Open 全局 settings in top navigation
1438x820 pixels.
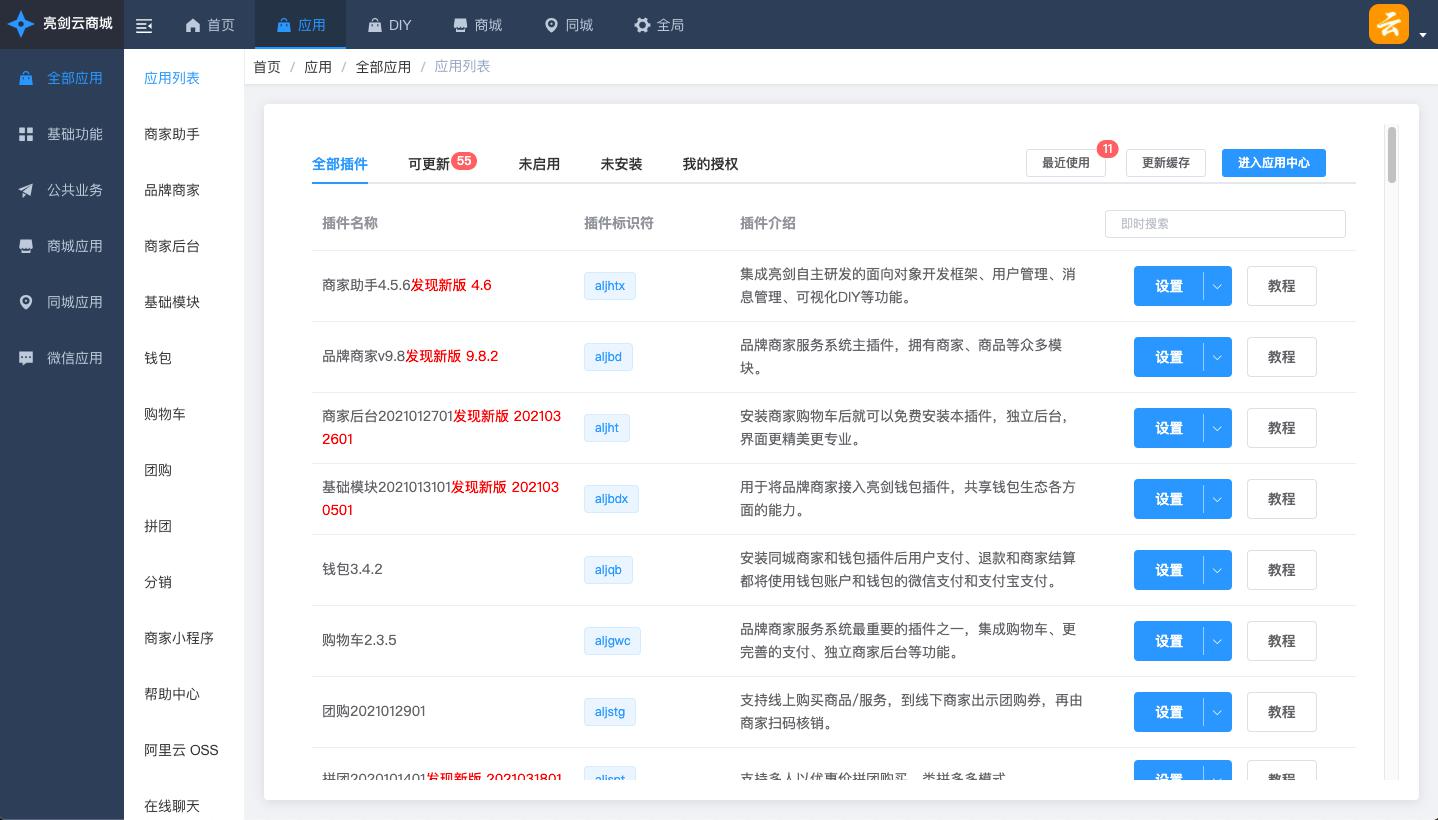coord(659,25)
